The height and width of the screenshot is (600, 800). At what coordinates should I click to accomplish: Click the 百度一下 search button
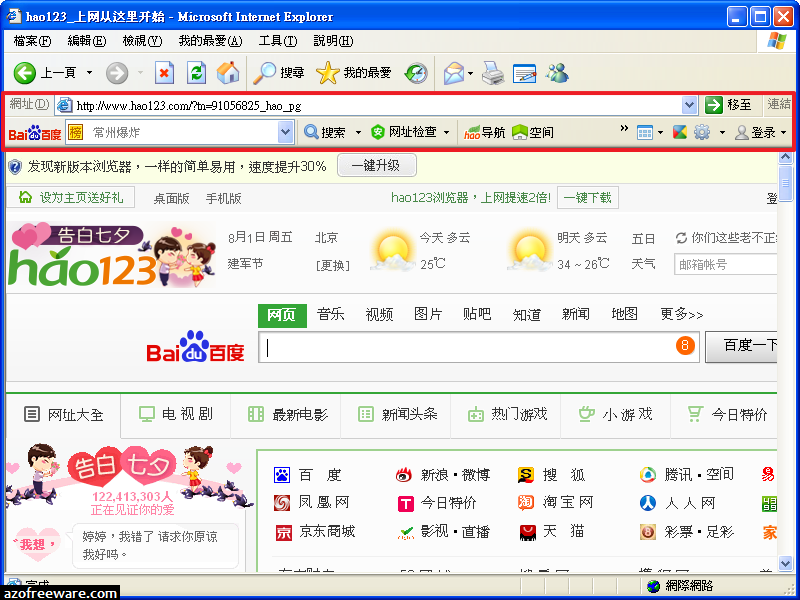point(741,346)
